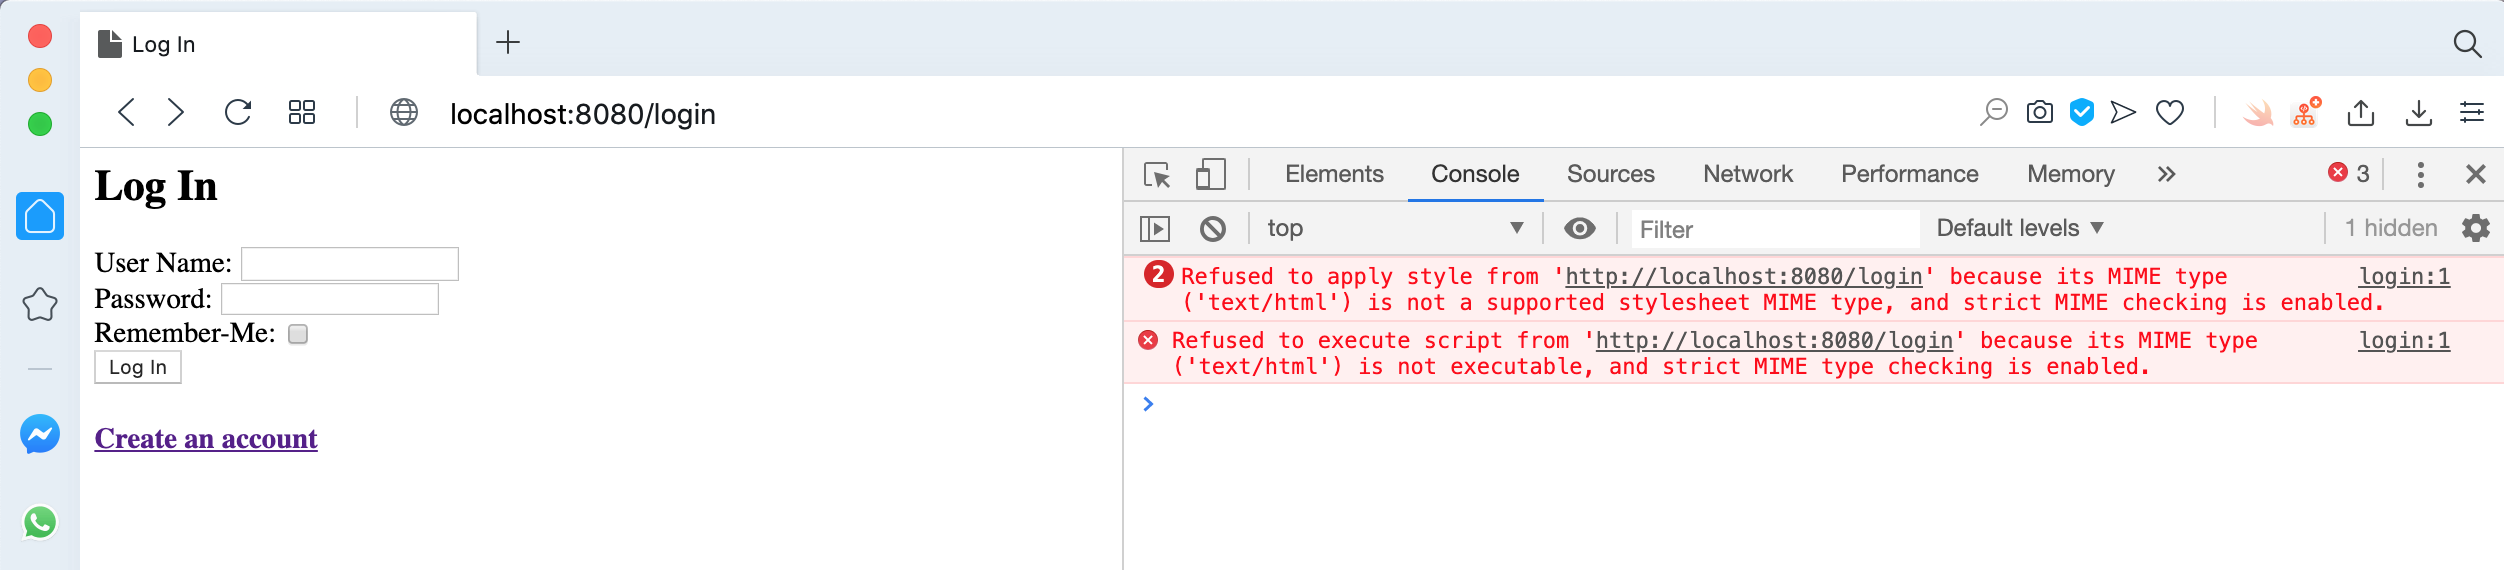Select the Console tab
This screenshot has height=570, width=2504.
pos(1475,174)
